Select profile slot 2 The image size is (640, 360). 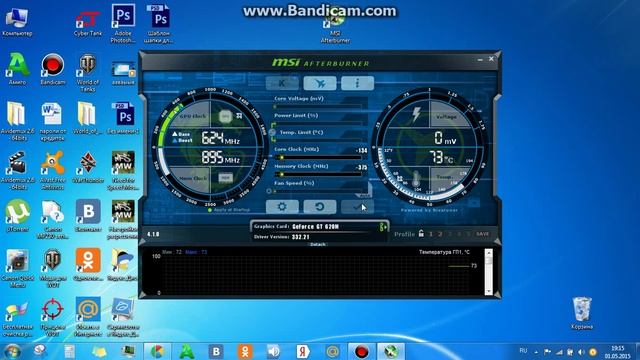tap(440, 234)
